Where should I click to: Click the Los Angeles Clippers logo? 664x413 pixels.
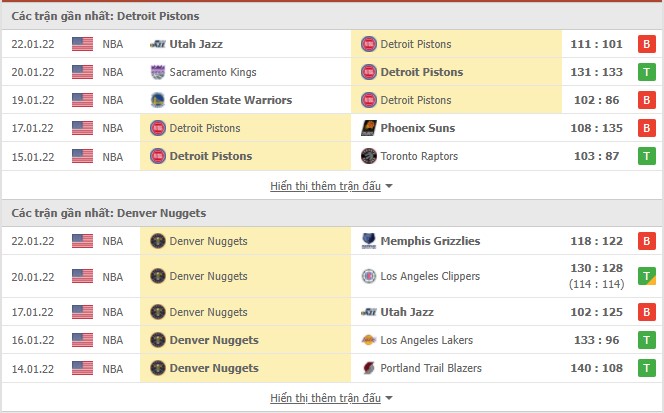tap(369, 276)
